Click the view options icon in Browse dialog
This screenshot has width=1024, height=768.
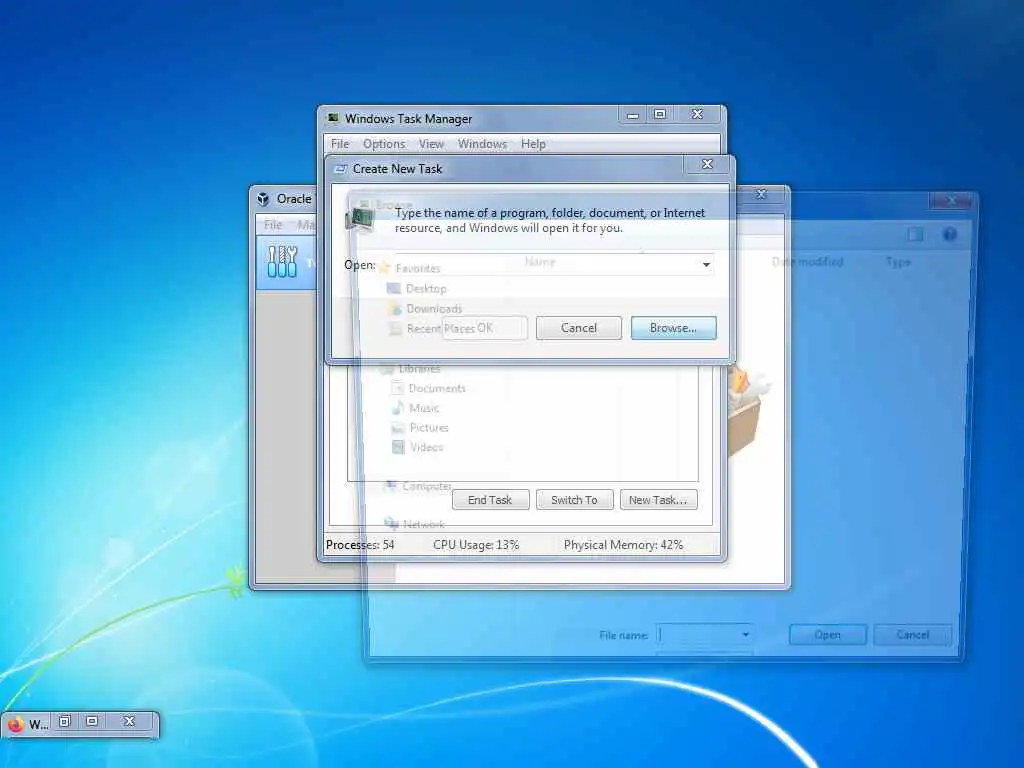[x=915, y=234]
